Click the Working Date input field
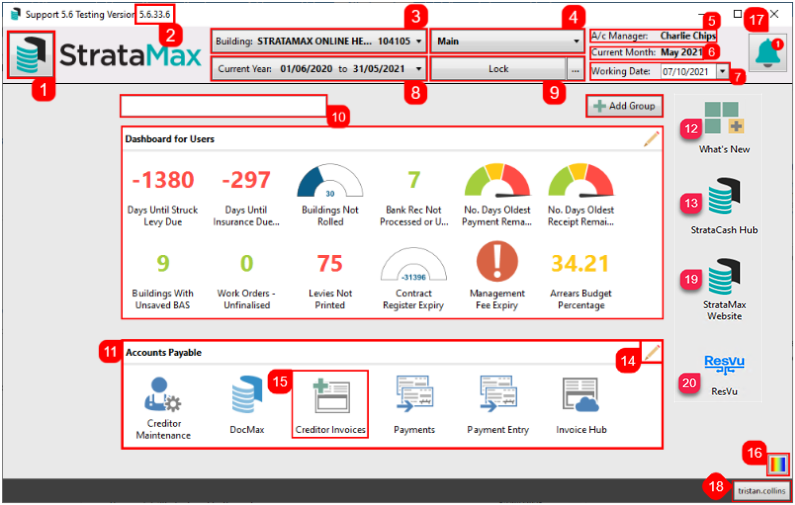795x505 pixels. click(688, 71)
